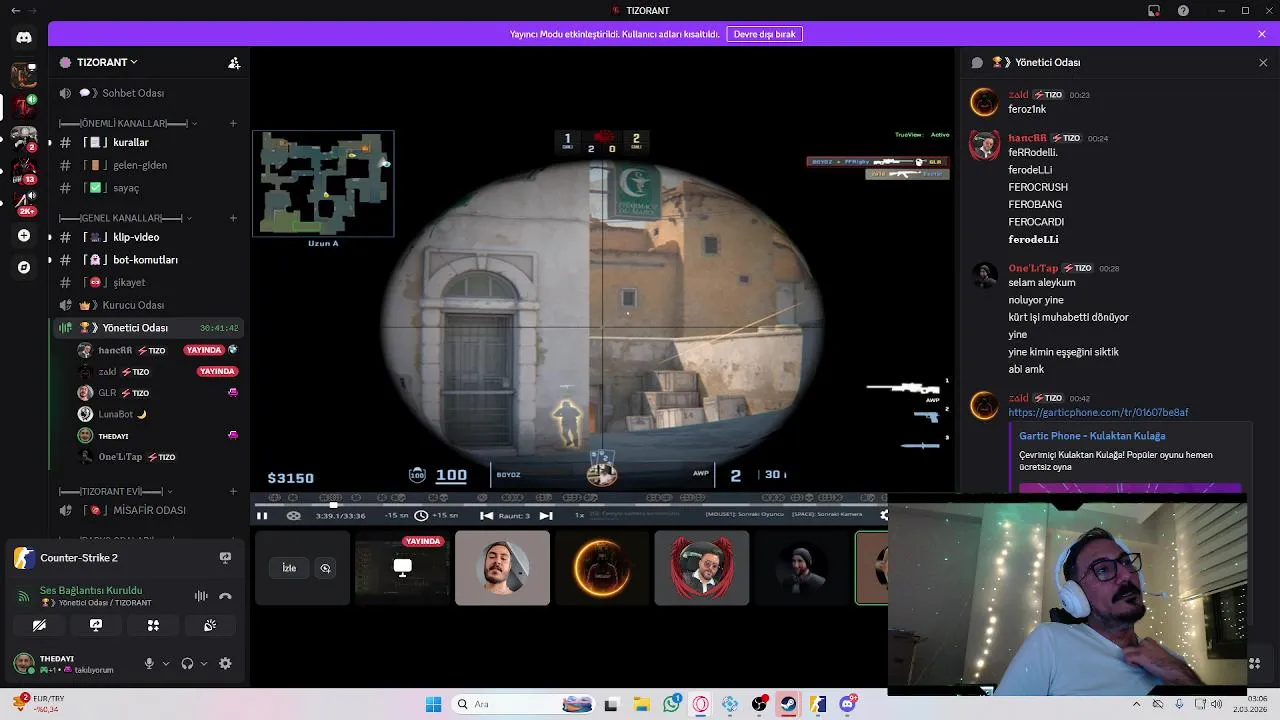
Task: Click the Devre dışı bırak button
Action: pyautogui.click(x=764, y=34)
